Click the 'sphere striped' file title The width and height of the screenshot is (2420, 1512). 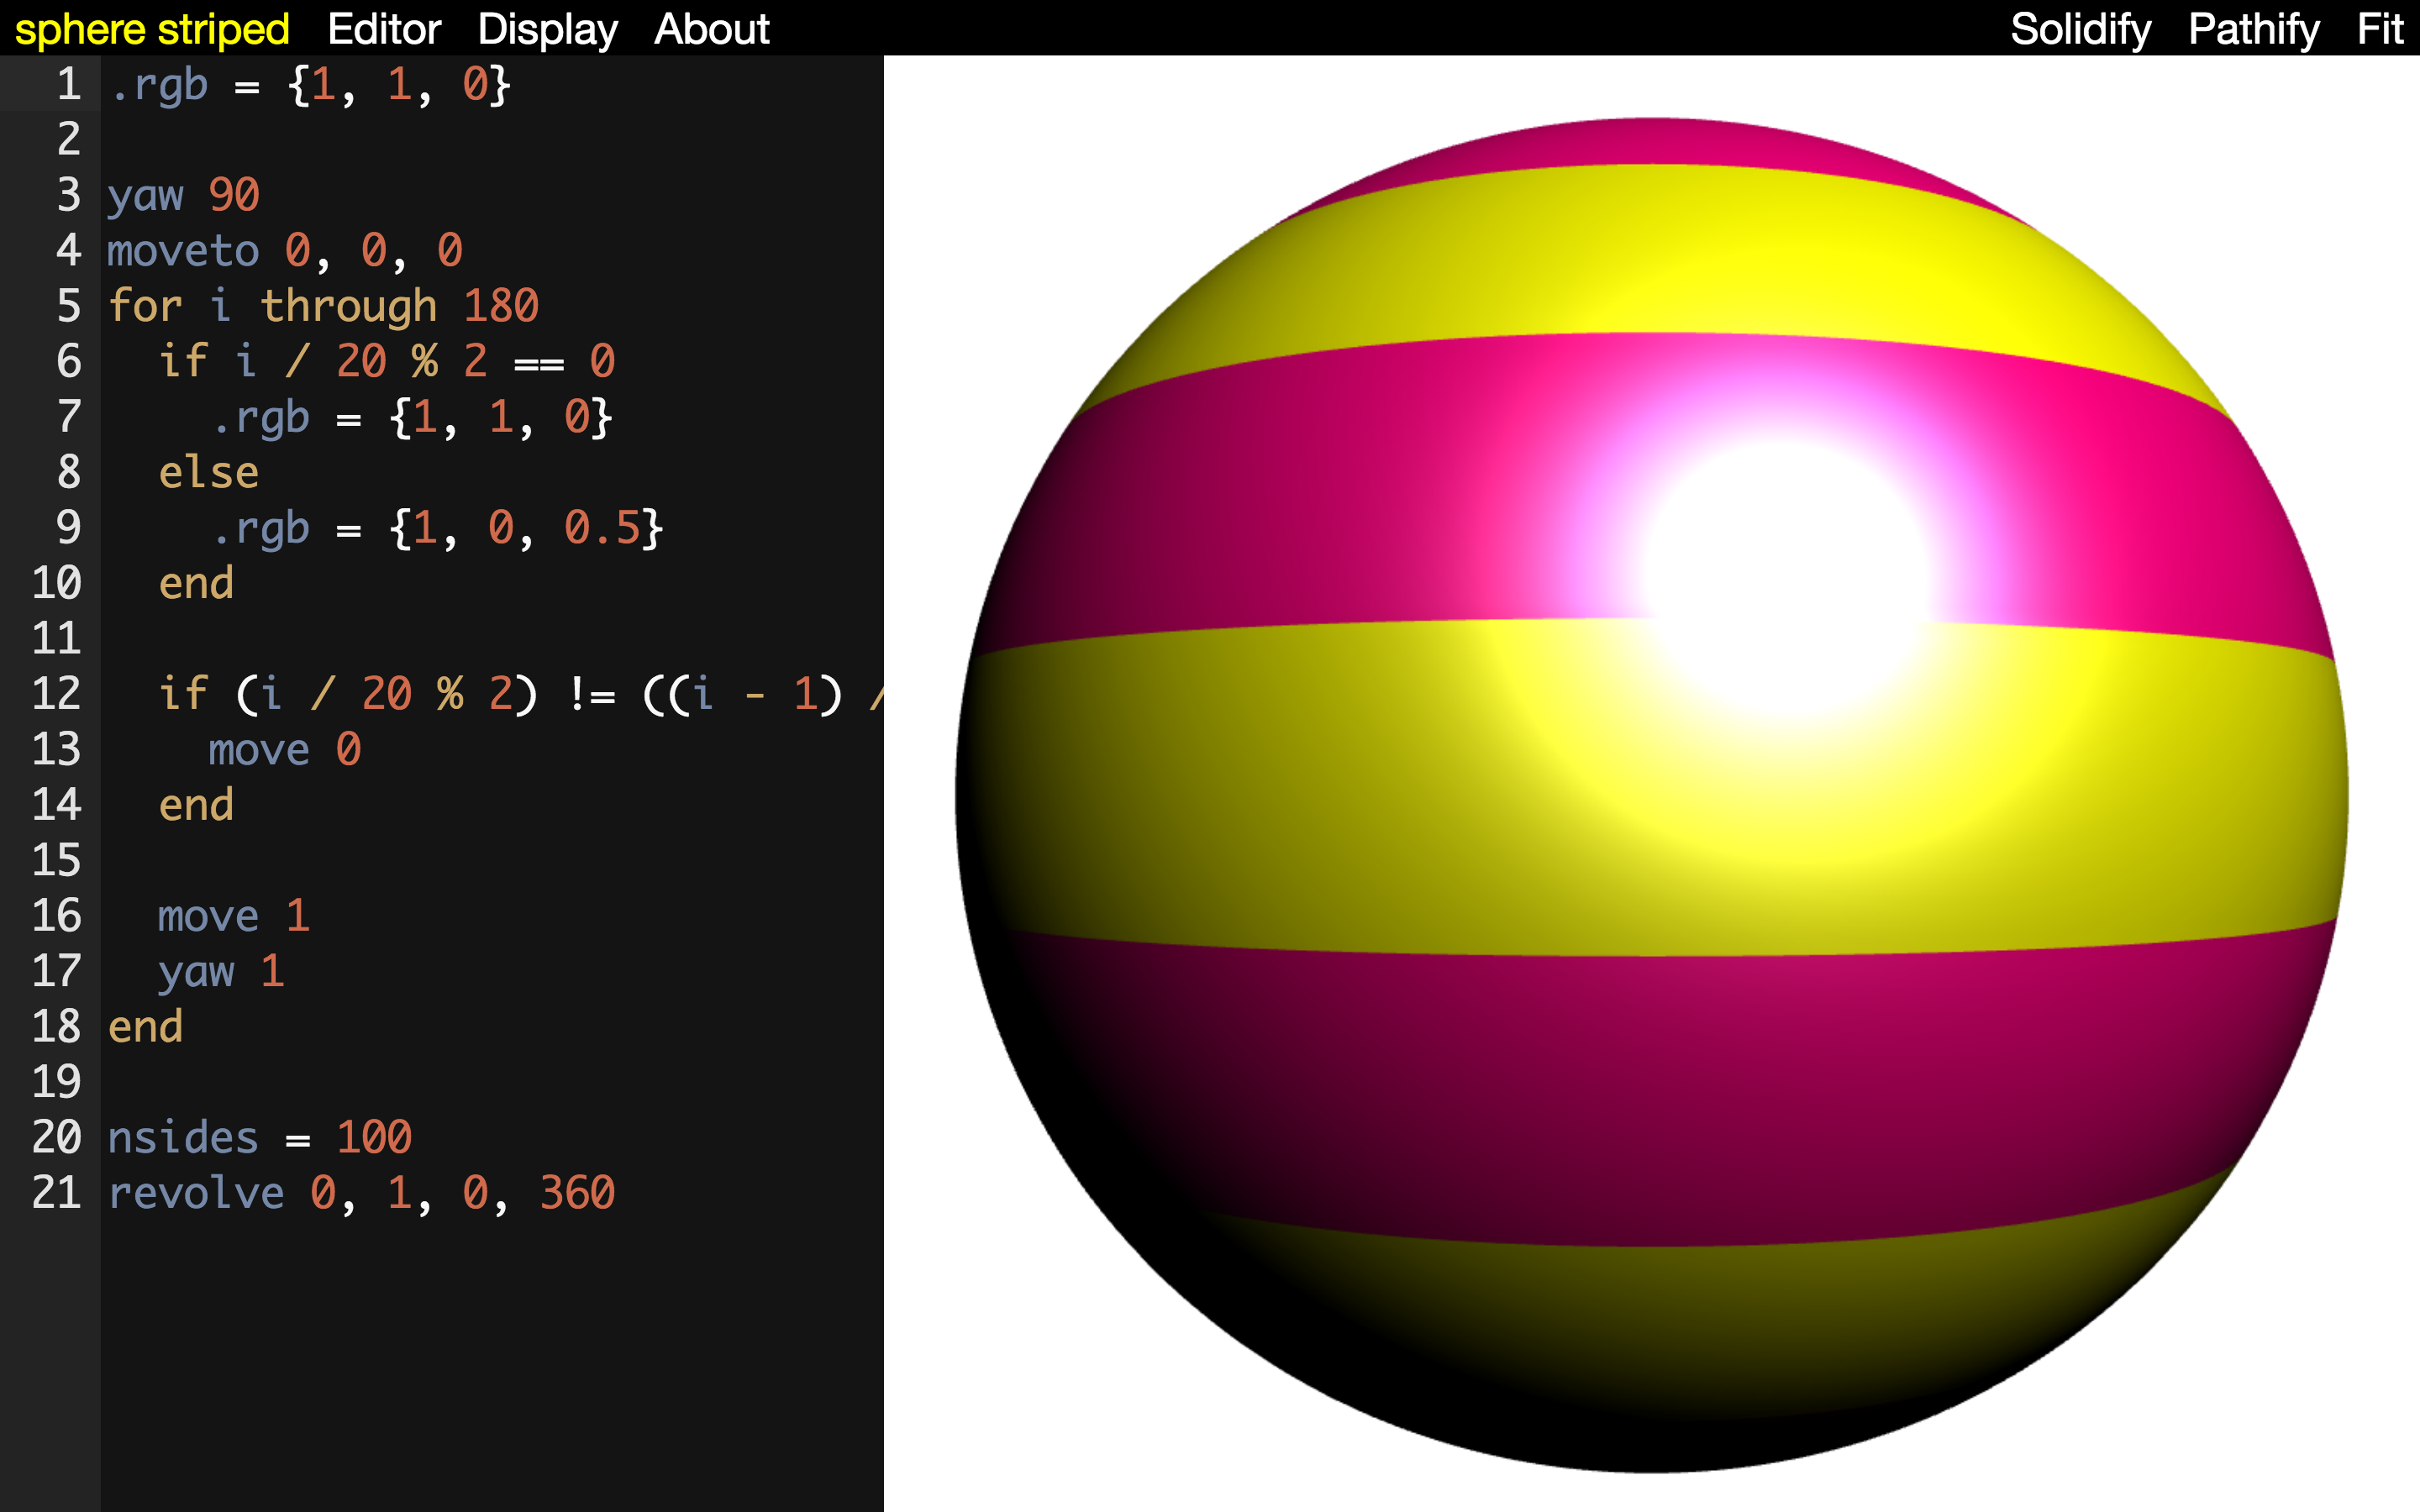click(152, 29)
